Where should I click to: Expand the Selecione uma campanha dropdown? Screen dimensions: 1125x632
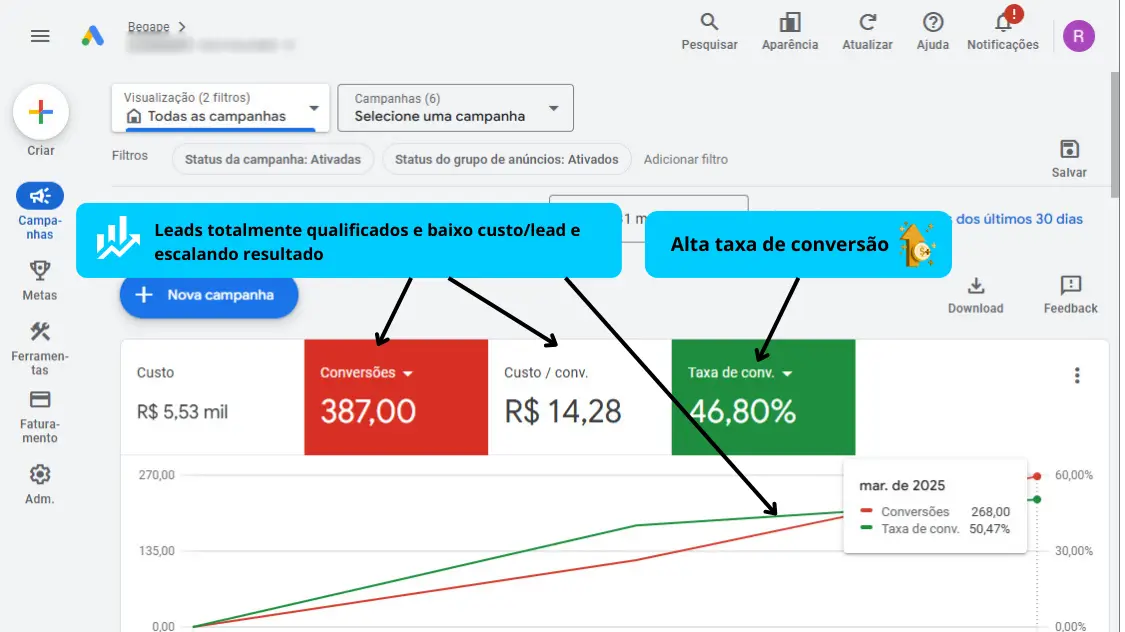(x=455, y=108)
